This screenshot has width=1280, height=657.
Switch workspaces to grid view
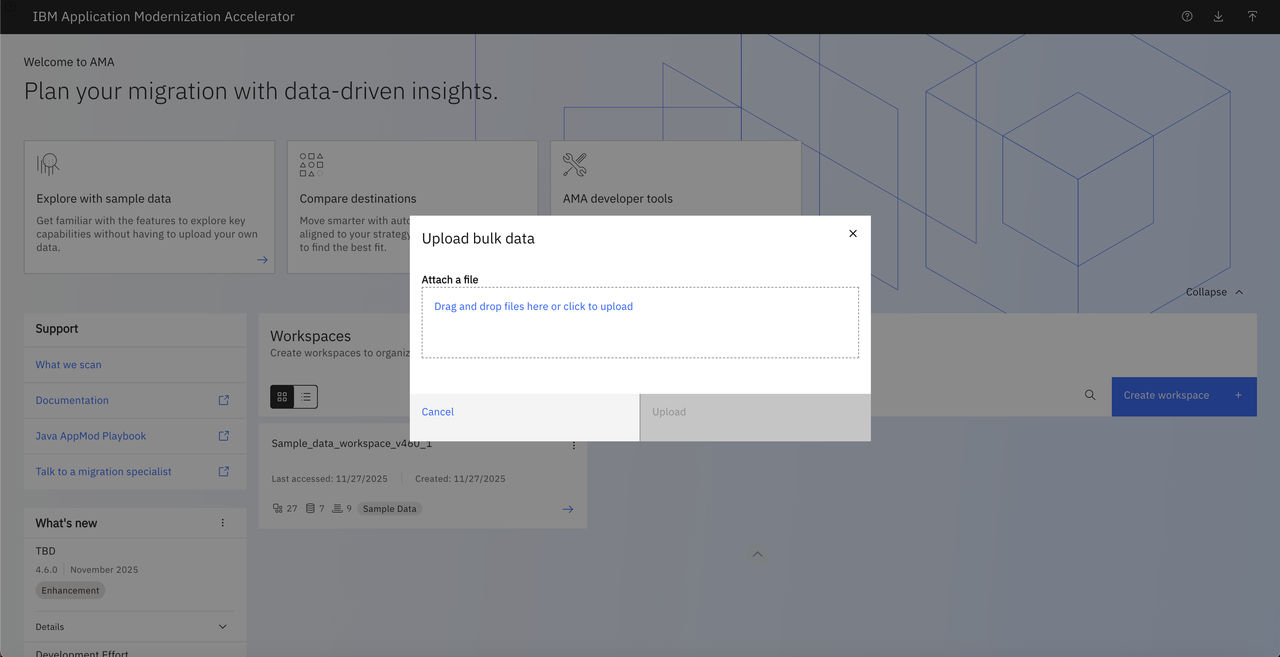[282, 397]
